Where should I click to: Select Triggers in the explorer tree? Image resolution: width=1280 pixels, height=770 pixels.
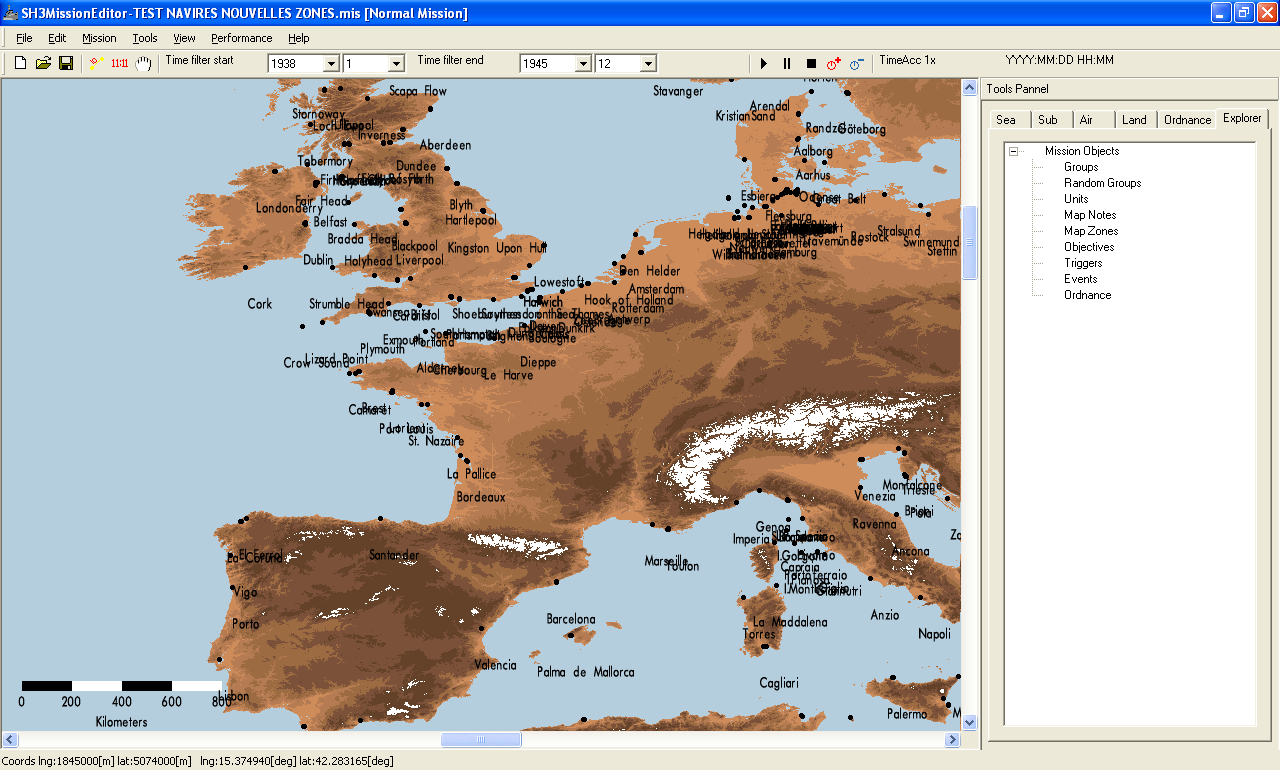coord(1083,263)
